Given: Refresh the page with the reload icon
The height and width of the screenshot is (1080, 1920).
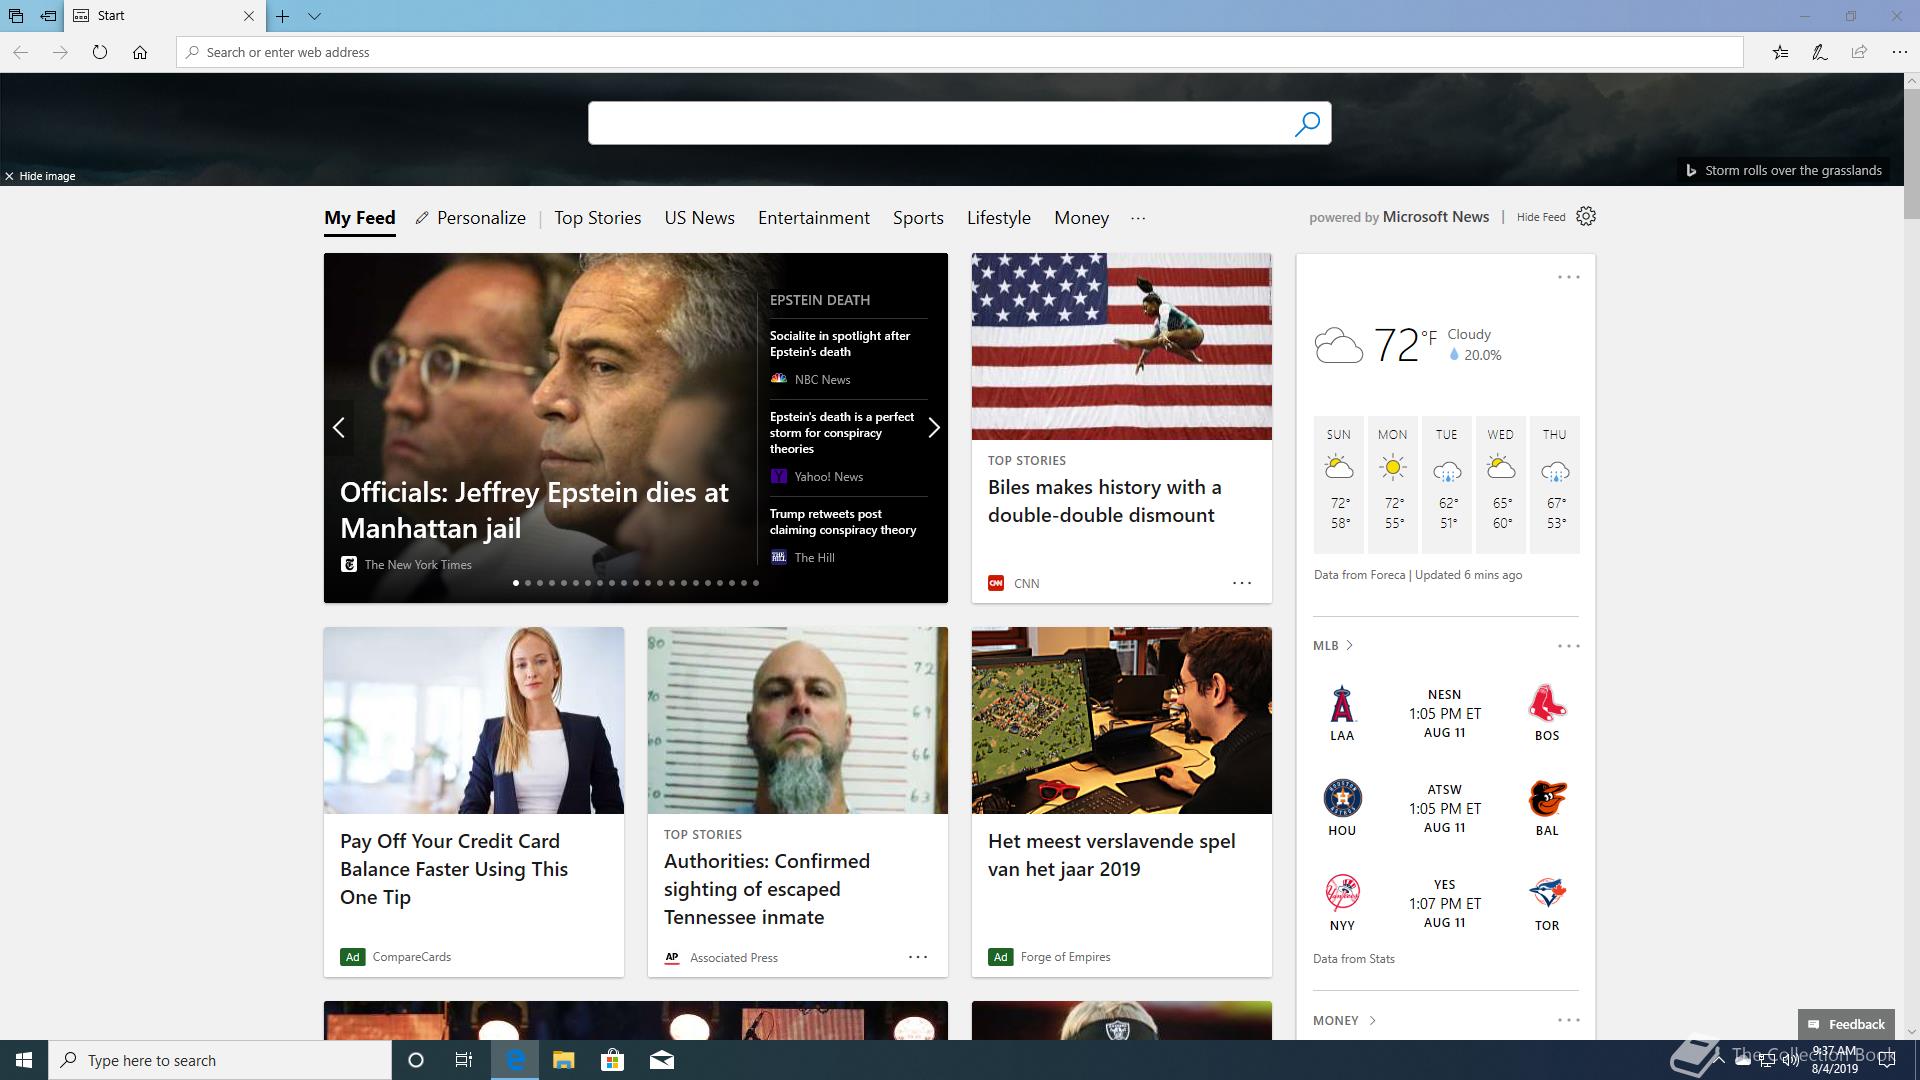Looking at the screenshot, I should click(100, 52).
